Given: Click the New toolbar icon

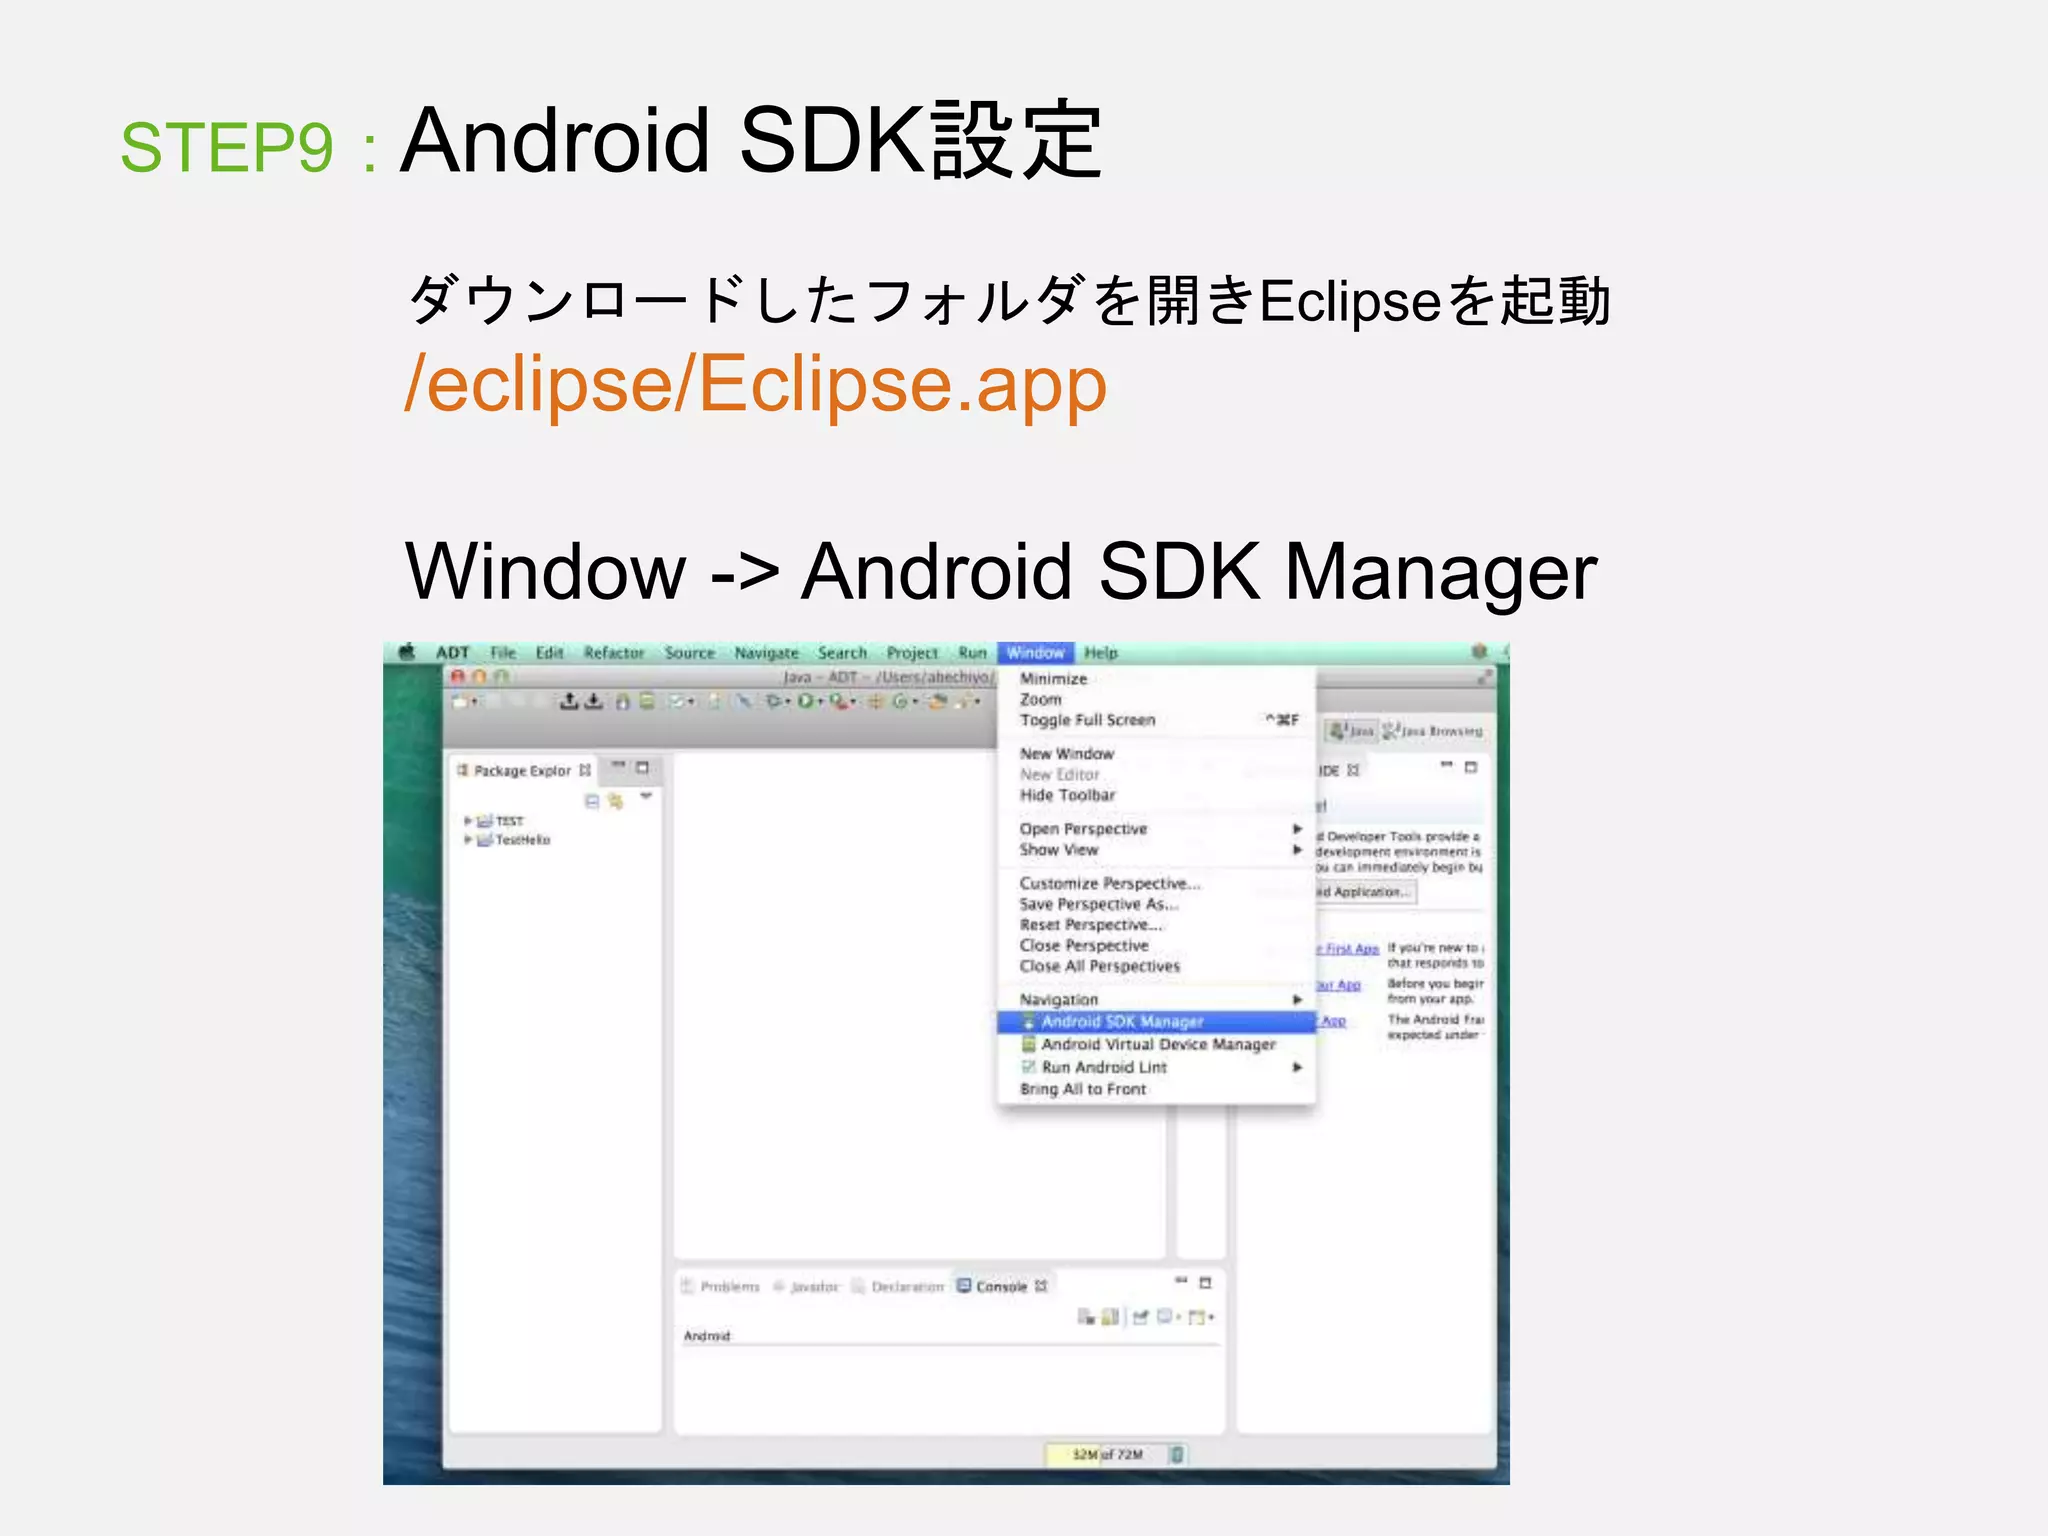Looking at the screenshot, I should 461,702.
